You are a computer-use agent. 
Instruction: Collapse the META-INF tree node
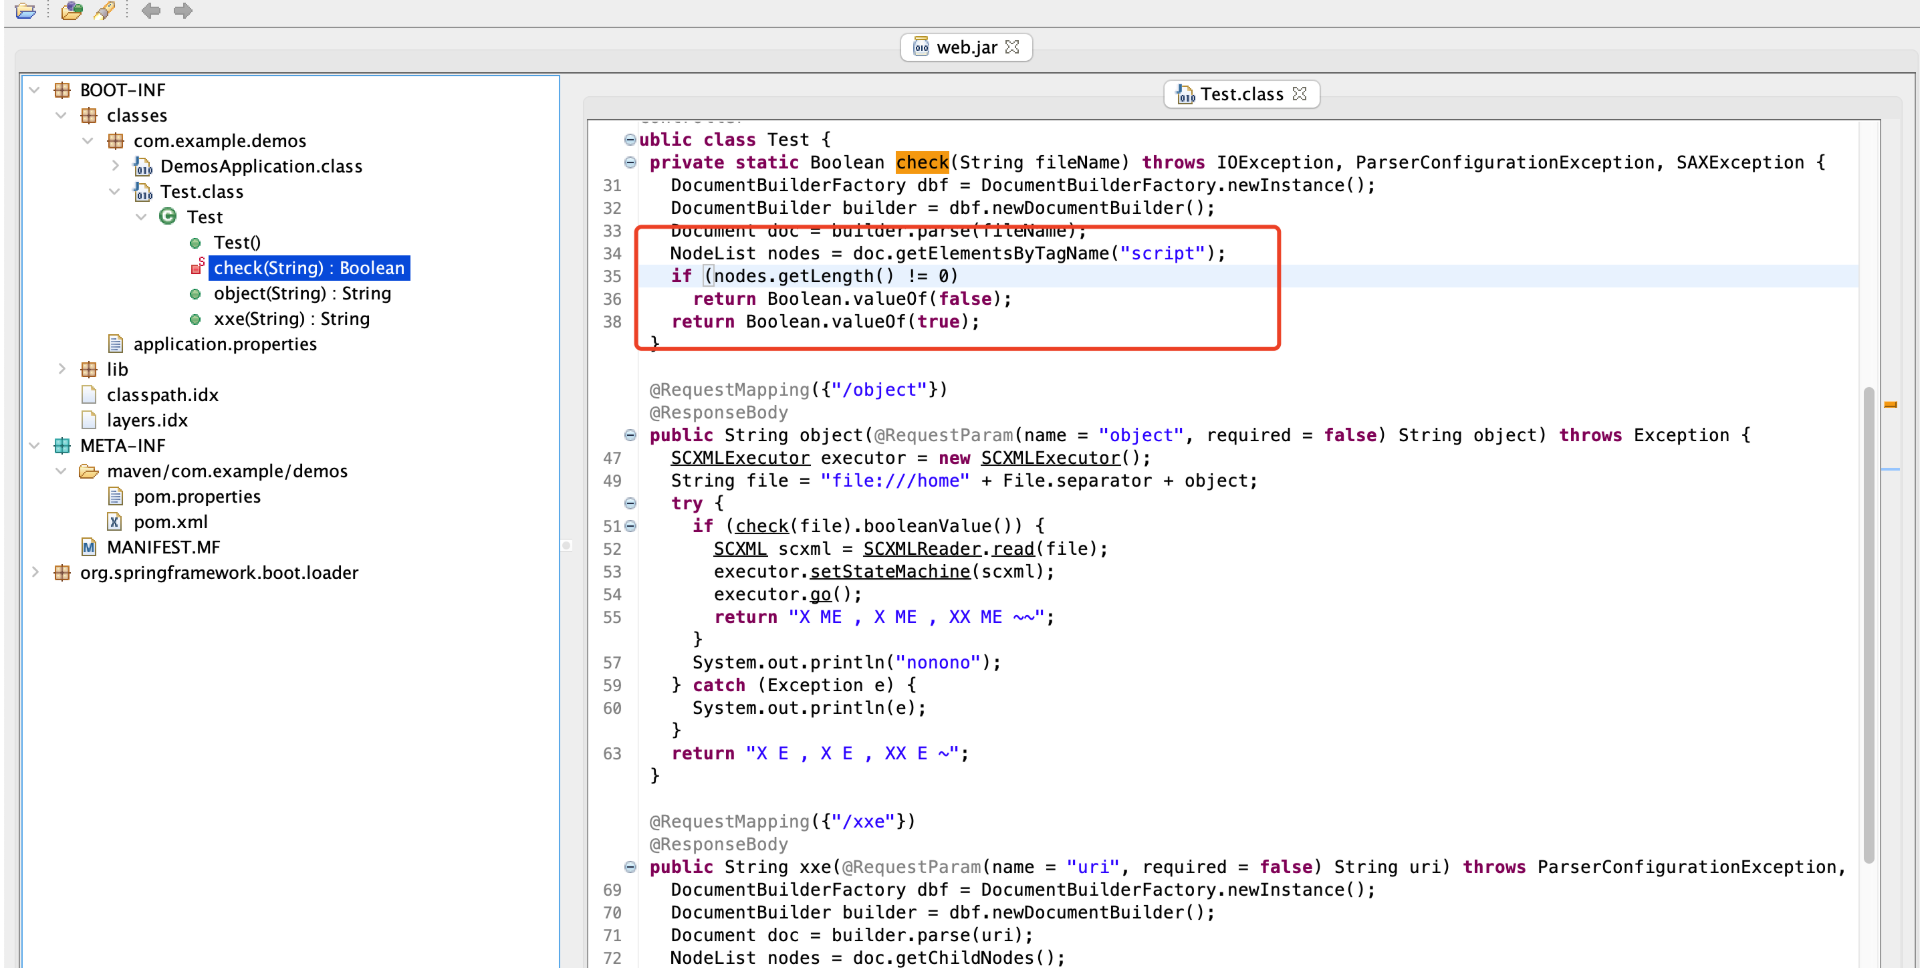[x=34, y=445]
